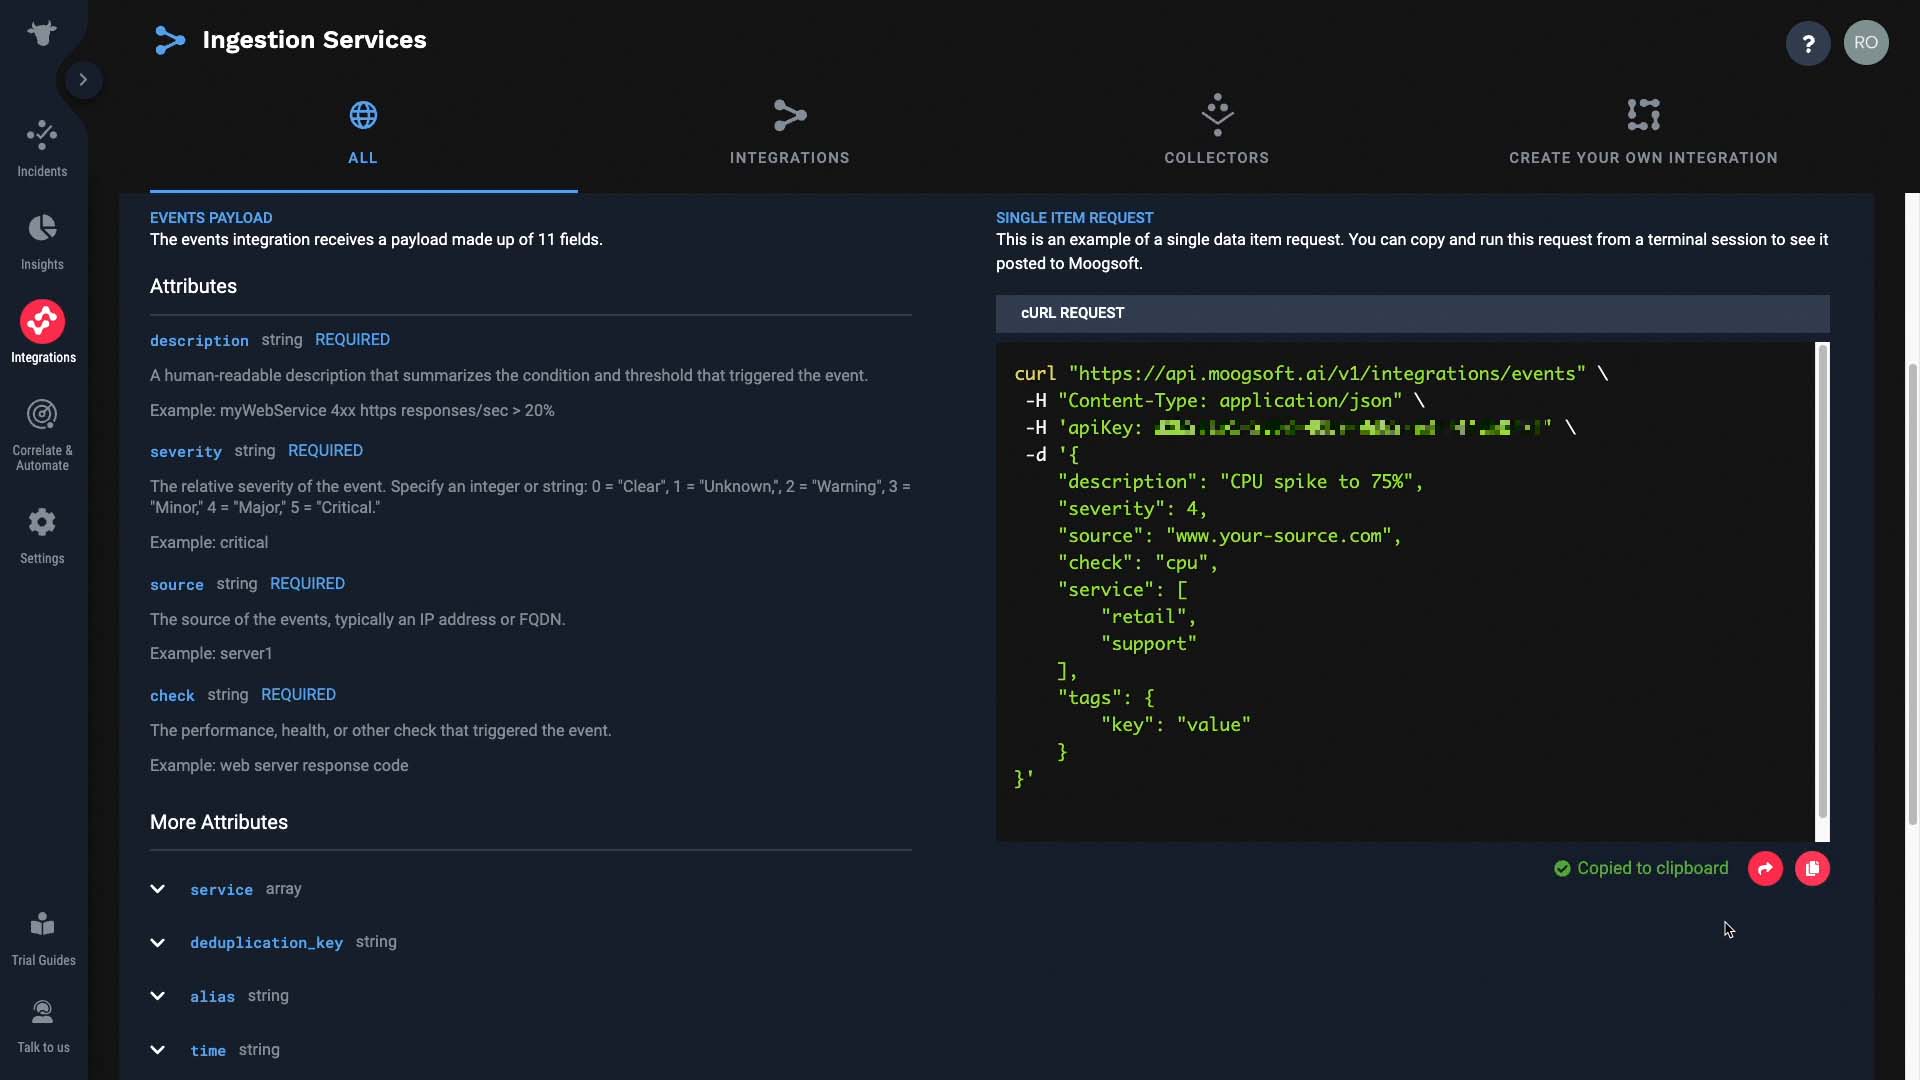The image size is (1920, 1080).
Task: Click the severity attribute name
Action: pyautogui.click(x=186, y=452)
